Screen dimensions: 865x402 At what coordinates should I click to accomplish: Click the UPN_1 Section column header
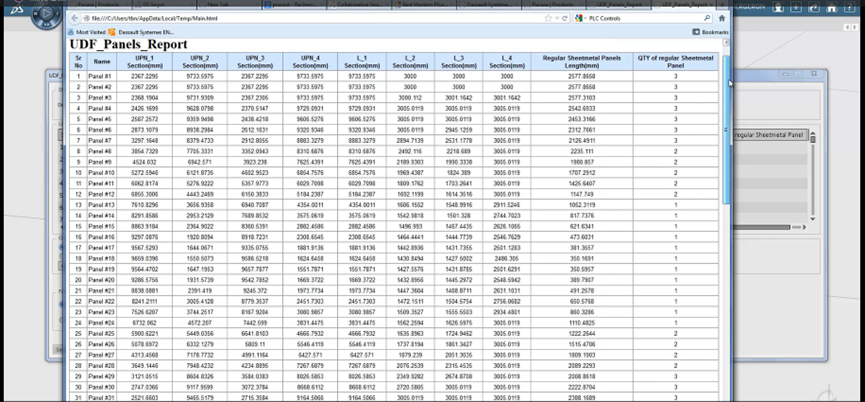click(143, 61)
